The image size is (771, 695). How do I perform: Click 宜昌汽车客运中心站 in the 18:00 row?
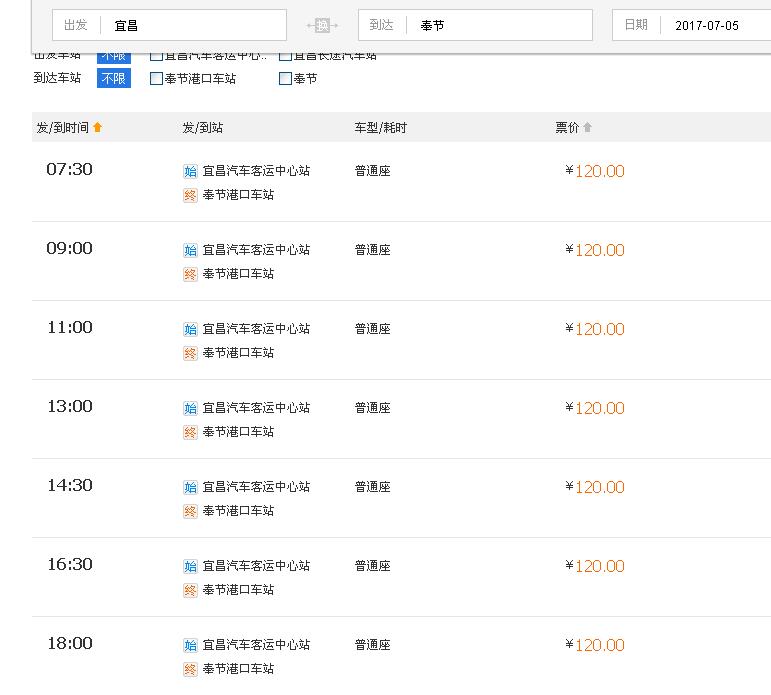point(256,645)
